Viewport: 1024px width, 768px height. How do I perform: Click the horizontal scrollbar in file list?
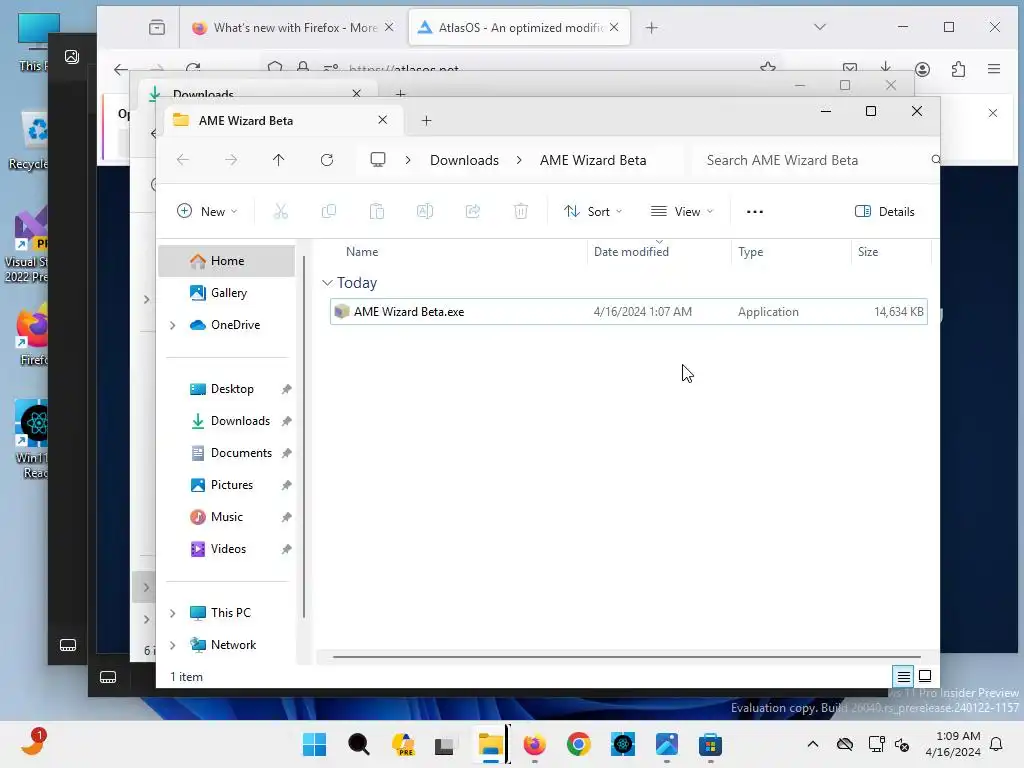tap(626, 656)
